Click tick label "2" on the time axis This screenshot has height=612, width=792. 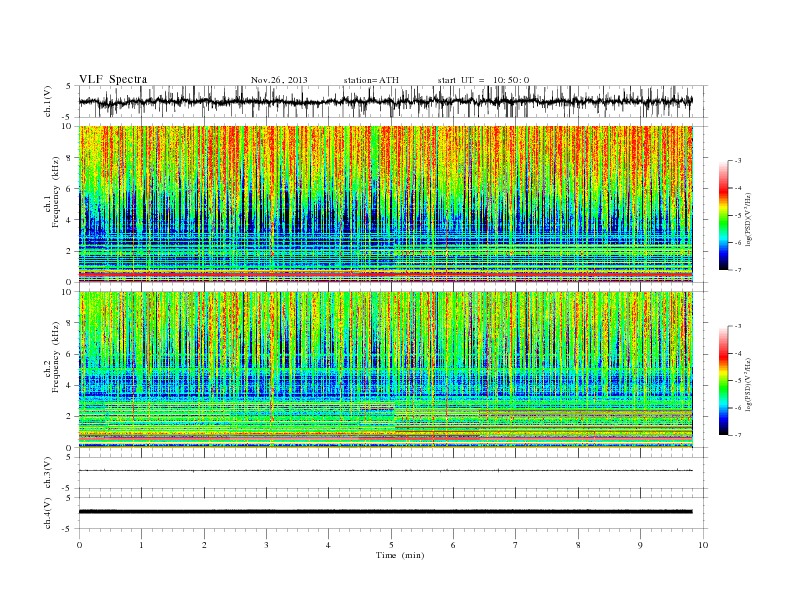[x=204, y=545]
